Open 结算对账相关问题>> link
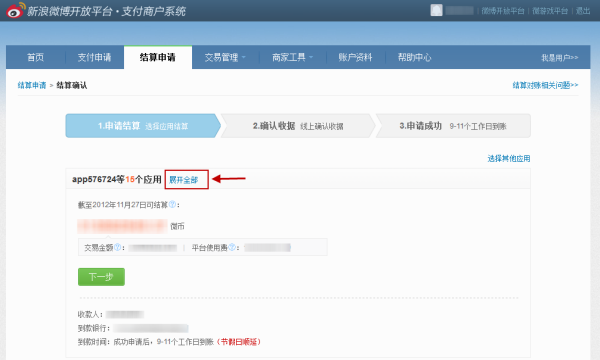This screenshot has width=600, height=360. pos(545,85)
